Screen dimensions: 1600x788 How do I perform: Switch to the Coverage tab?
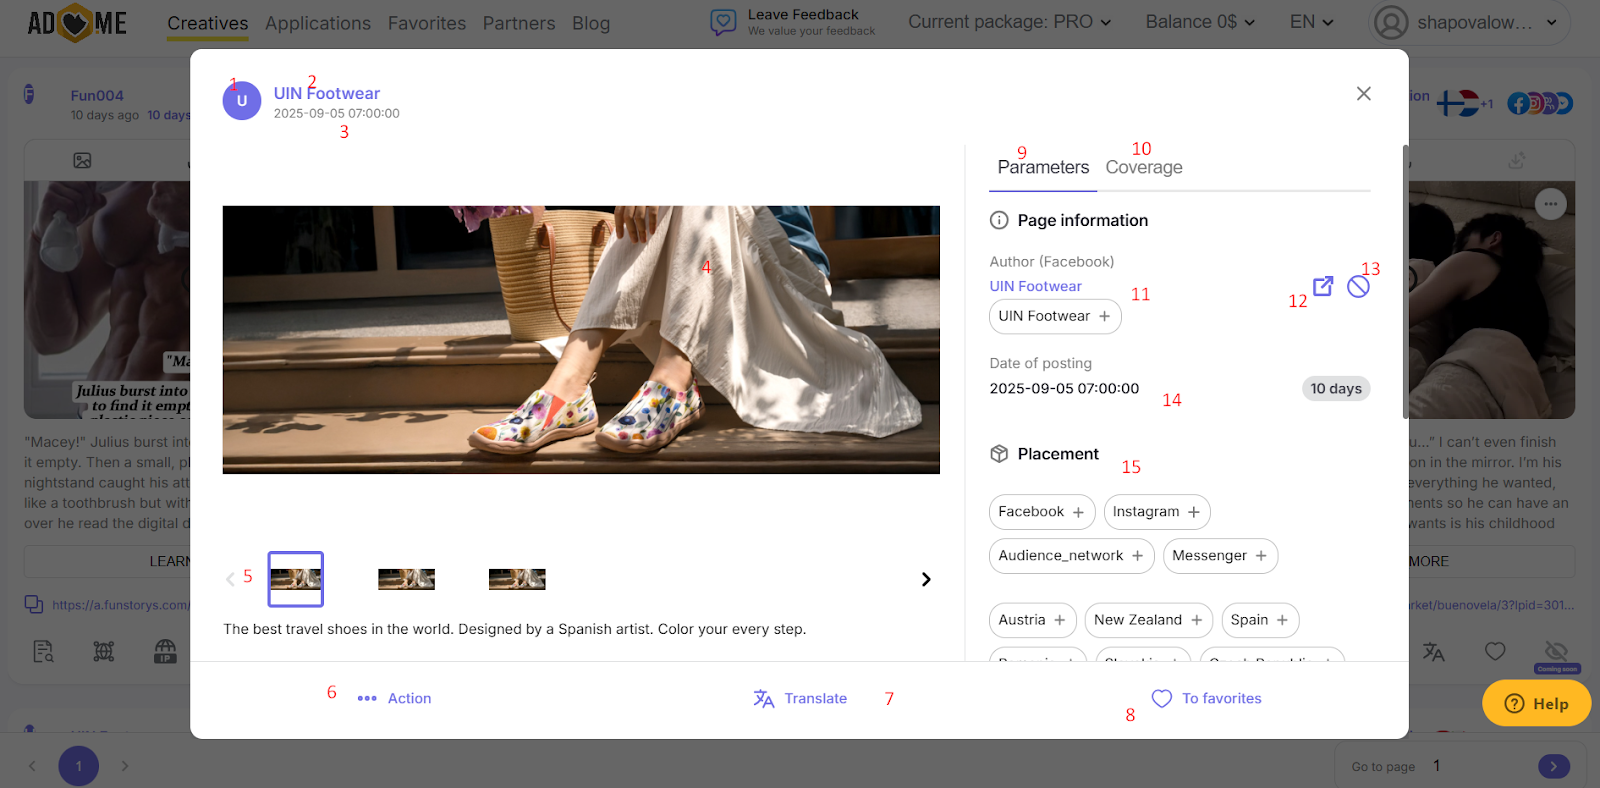coord(1143,167)
